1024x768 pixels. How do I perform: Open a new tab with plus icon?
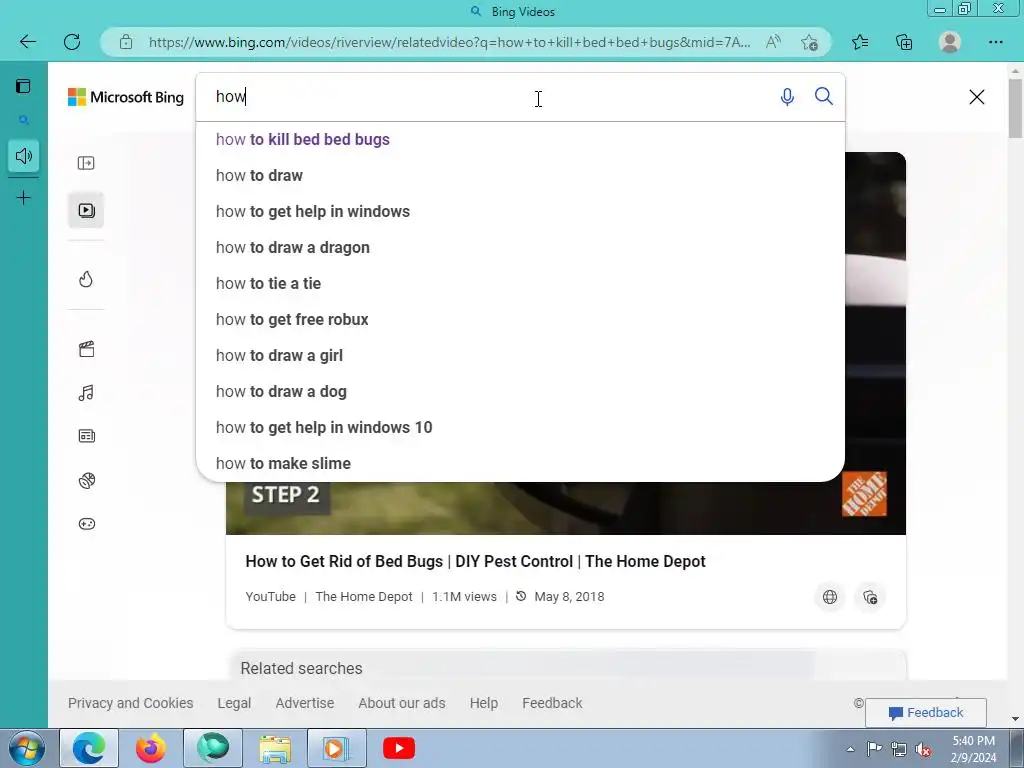click(x=24, y=198)
